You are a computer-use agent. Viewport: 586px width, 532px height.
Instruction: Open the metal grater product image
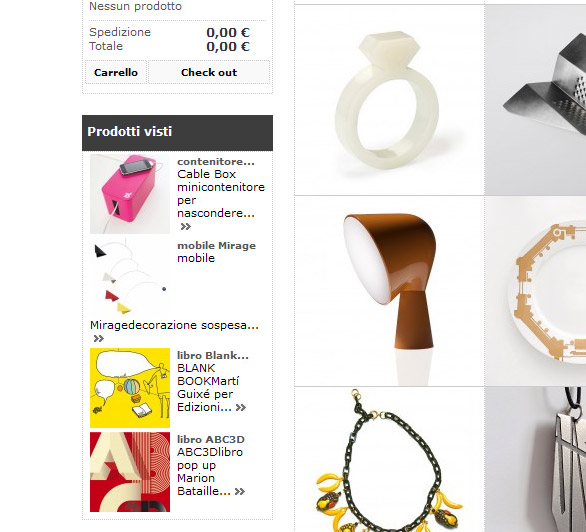[x=536, y=100]
